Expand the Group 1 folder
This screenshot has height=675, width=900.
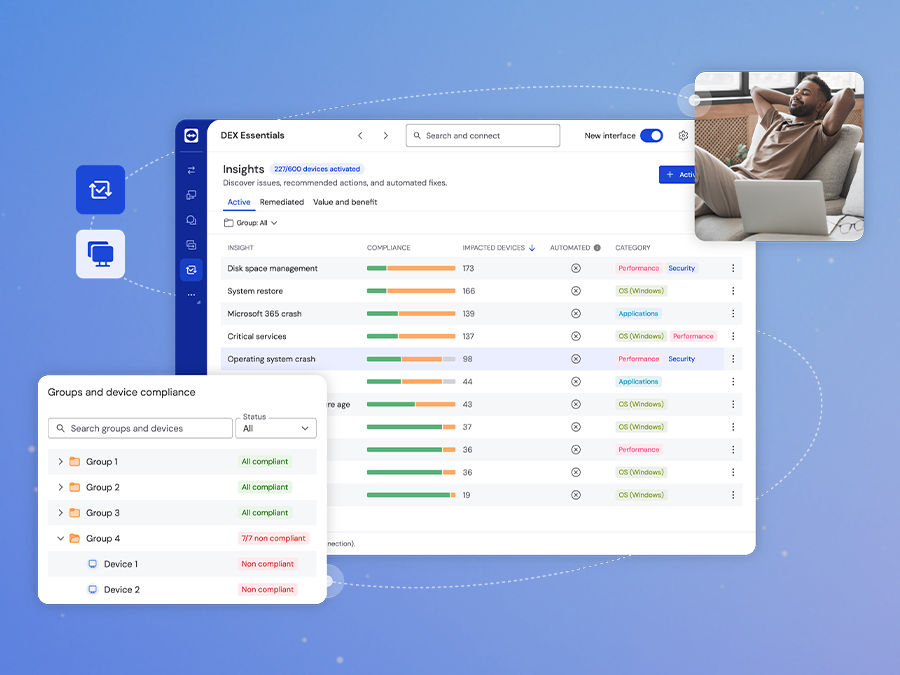tap(60, 462)
